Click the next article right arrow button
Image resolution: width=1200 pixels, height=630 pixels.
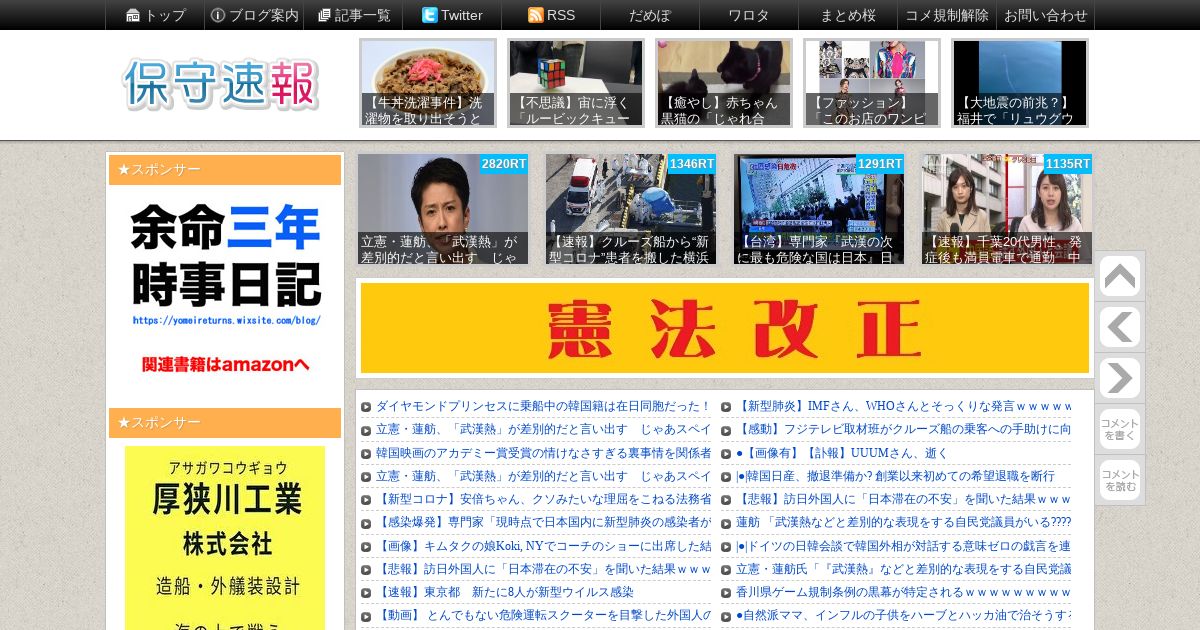[x=1120, y=378]
